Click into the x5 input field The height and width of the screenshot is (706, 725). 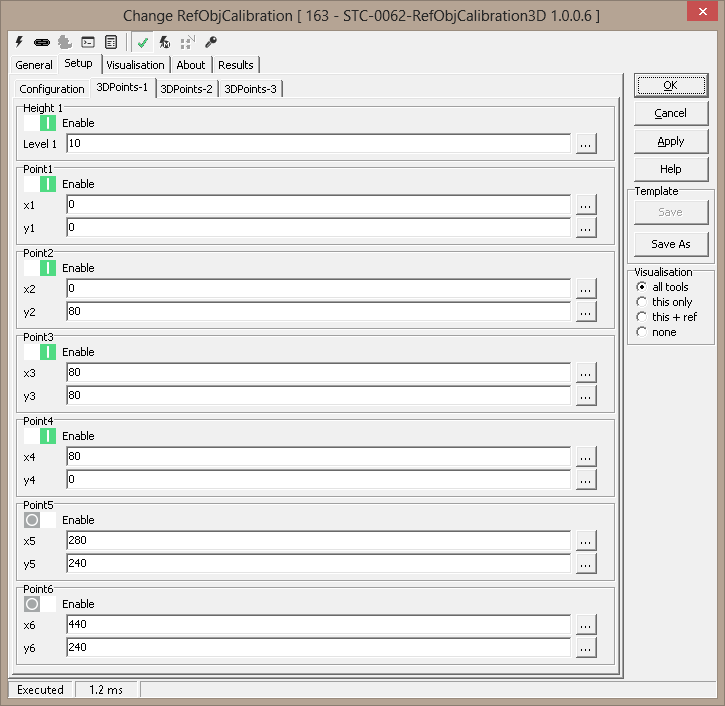pos(318,540)
